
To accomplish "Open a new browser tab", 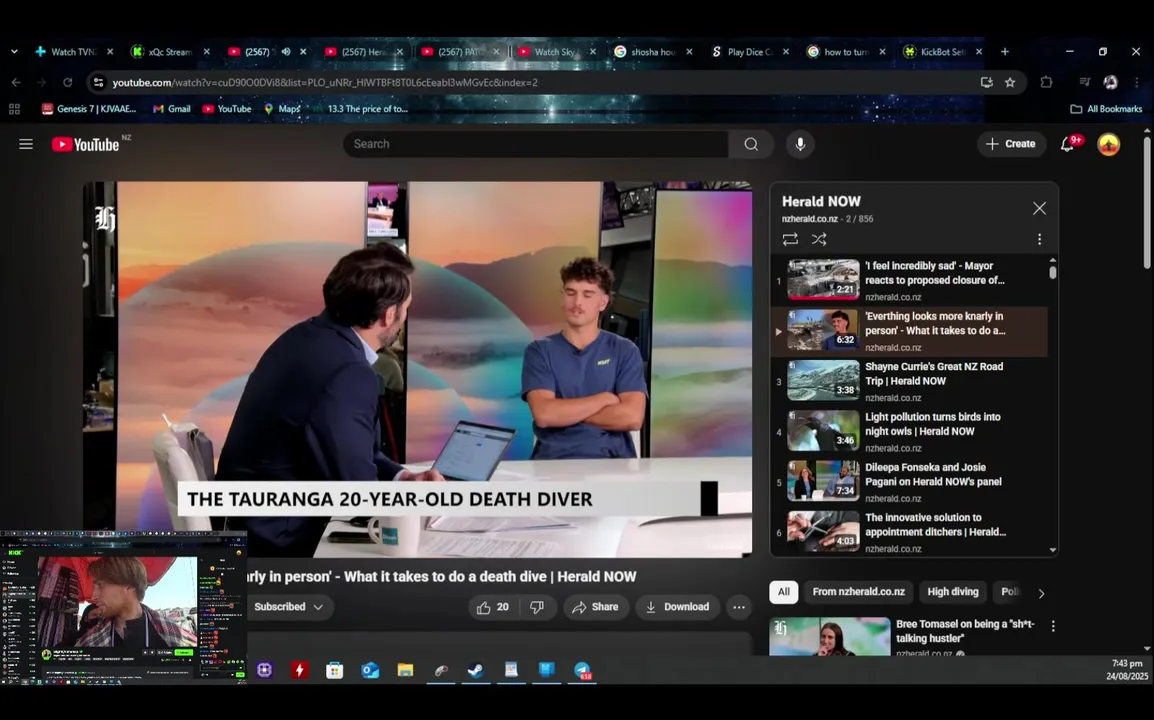I will 1005,52.
